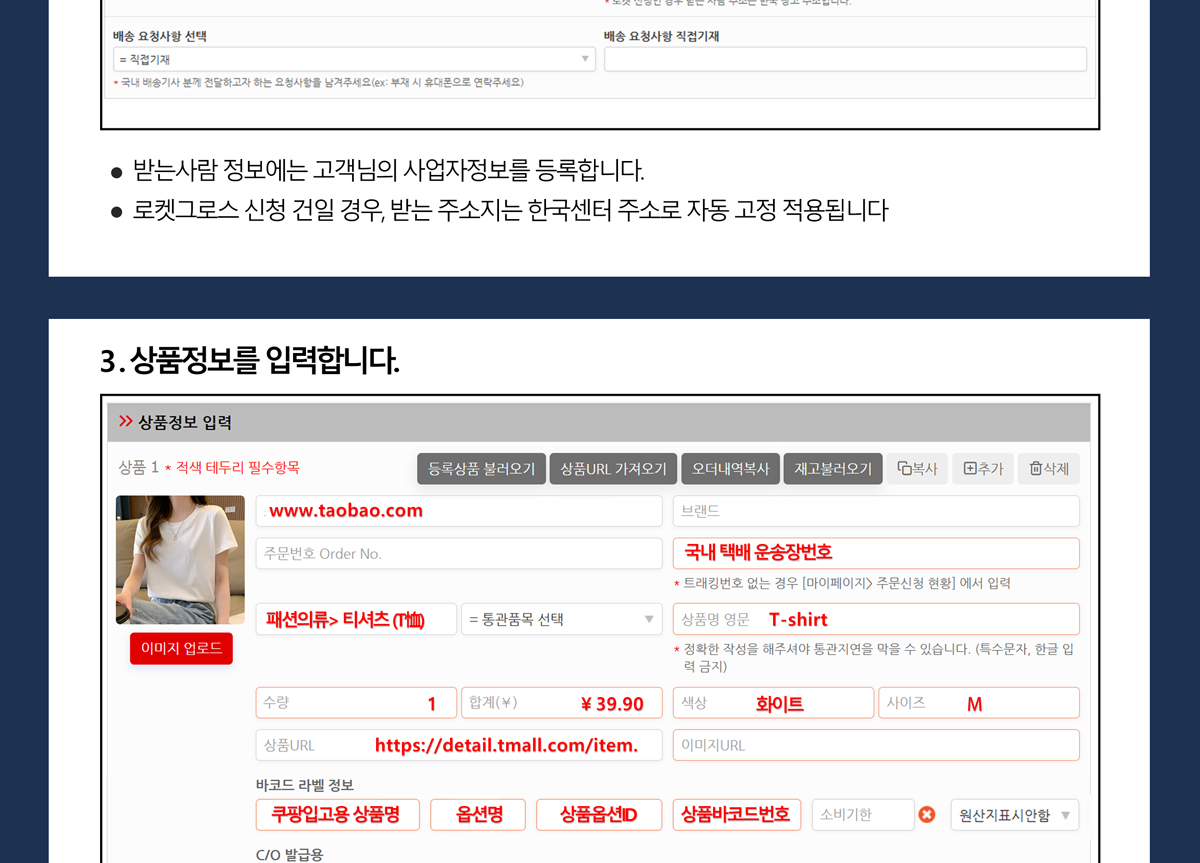Click the 오더내역복사 button
The image size is (1200, 863).
pos(730,469)
